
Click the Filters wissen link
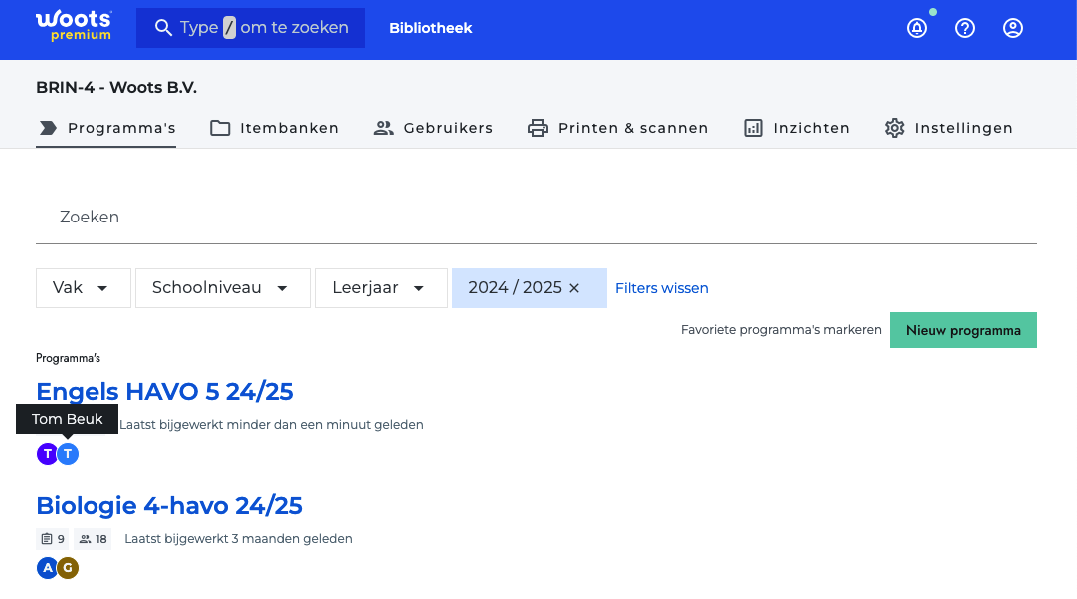tap(661, 288)
